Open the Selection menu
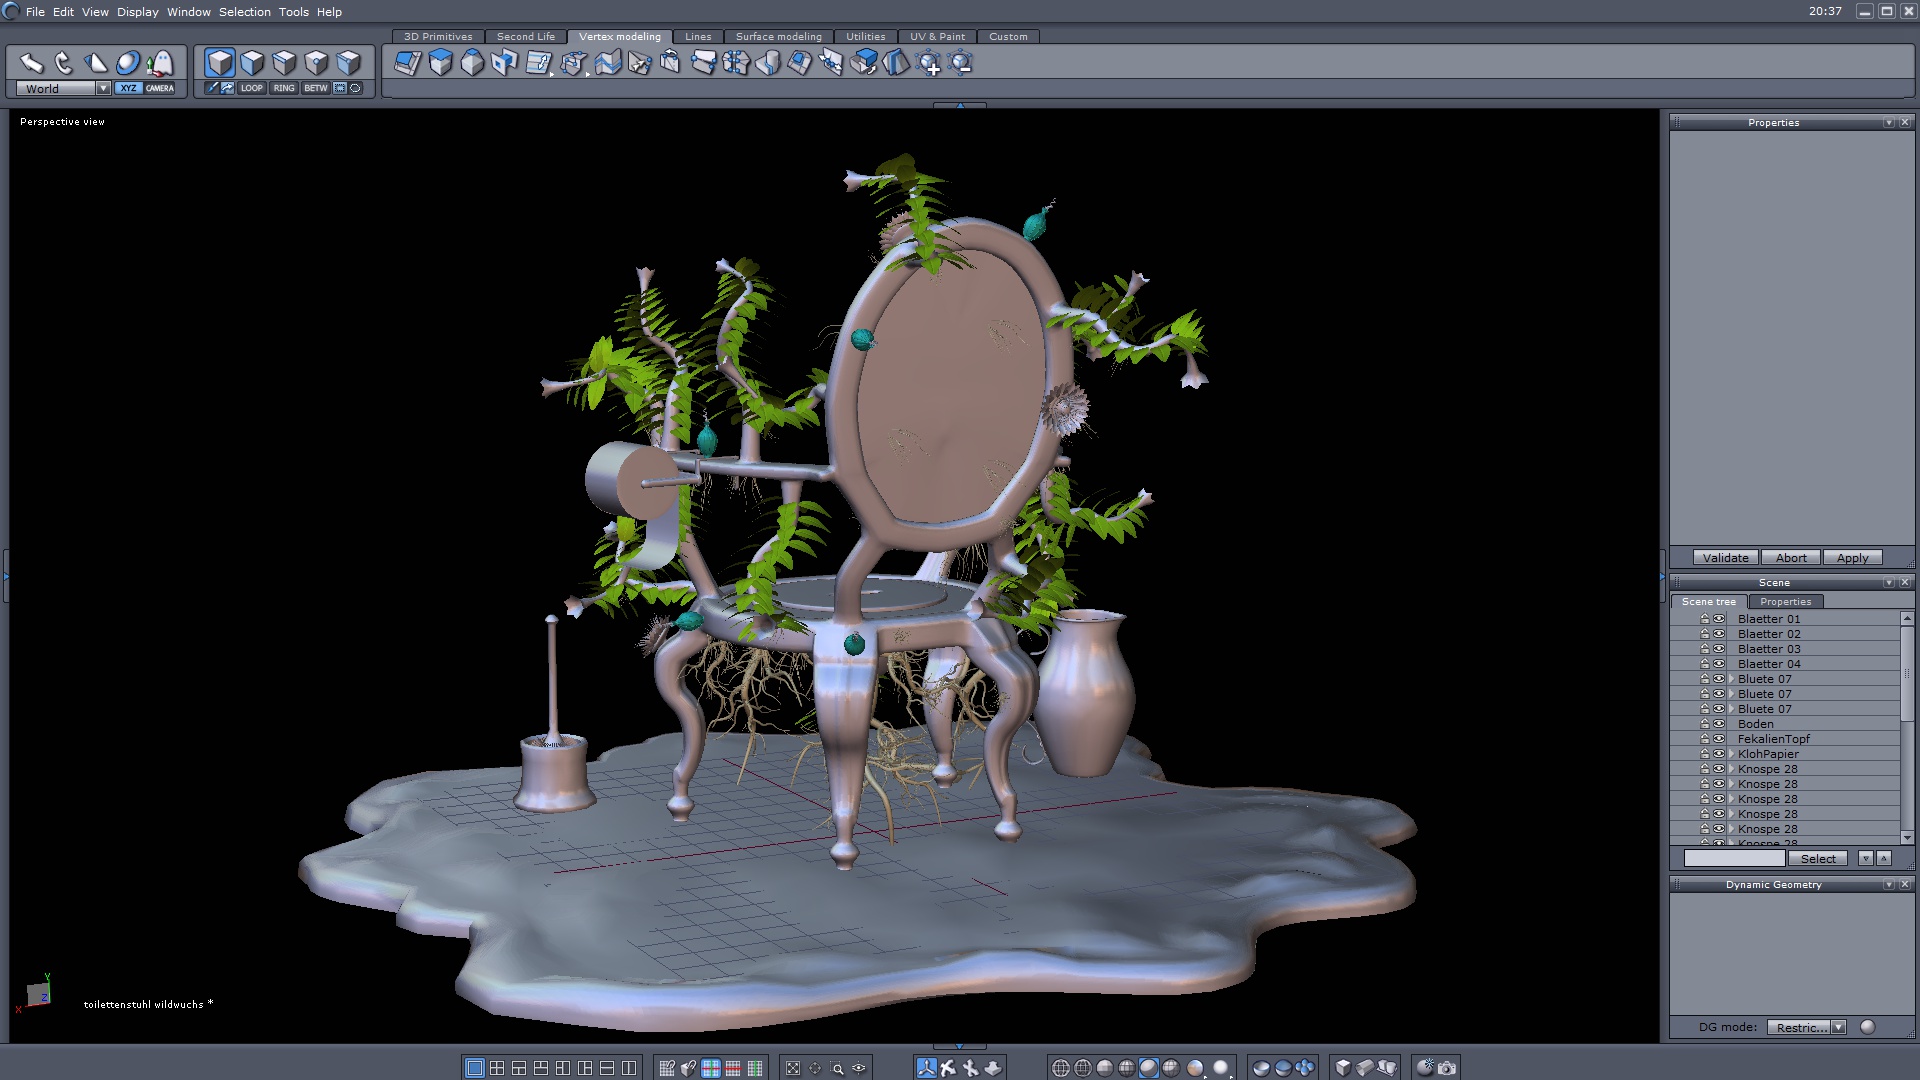The height and width of the screenshot is (1080, 1920). 244,12
